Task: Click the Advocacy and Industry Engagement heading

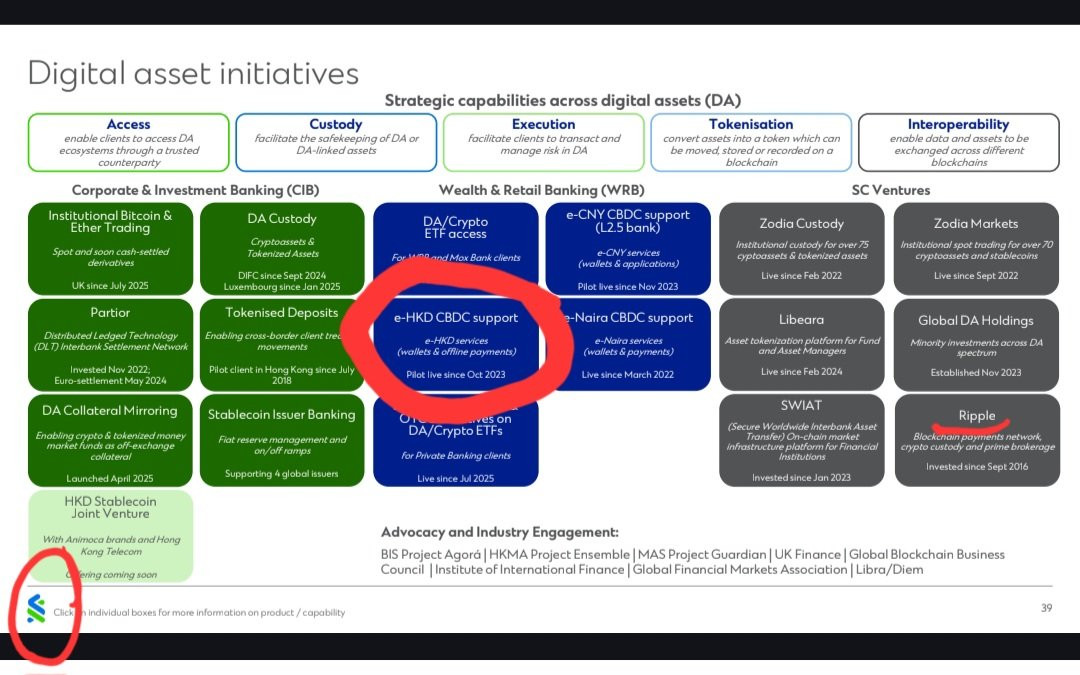Action: pos(500,532)
